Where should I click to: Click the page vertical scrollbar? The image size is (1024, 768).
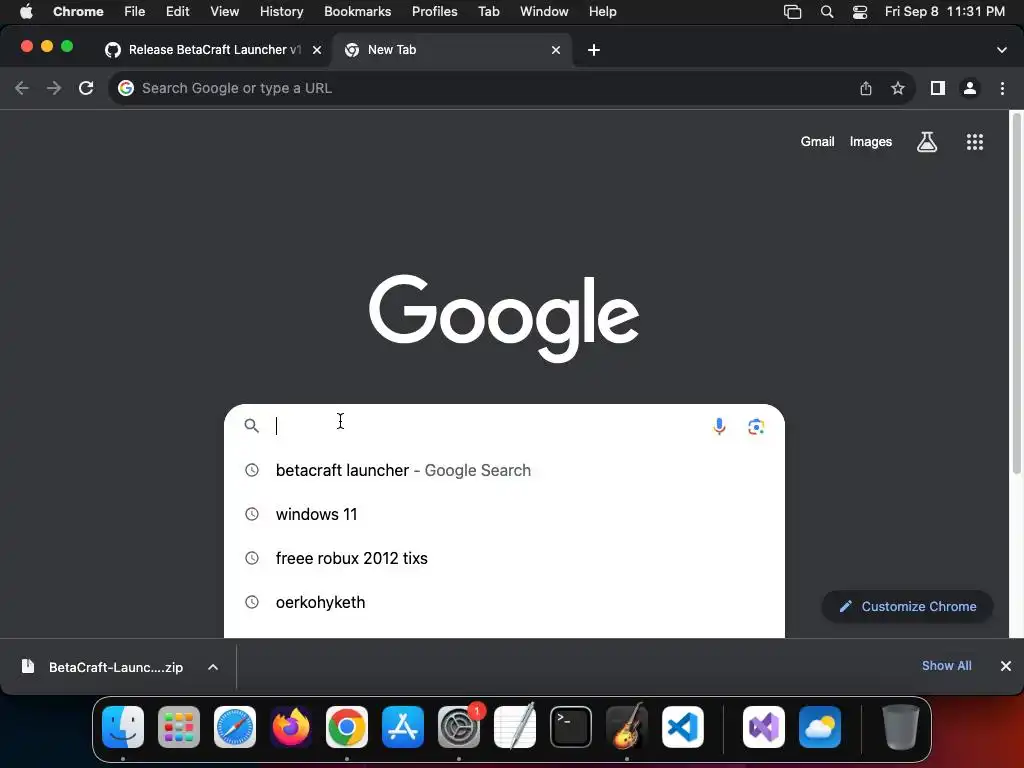pyautogui.click(x=1016, y=294)
